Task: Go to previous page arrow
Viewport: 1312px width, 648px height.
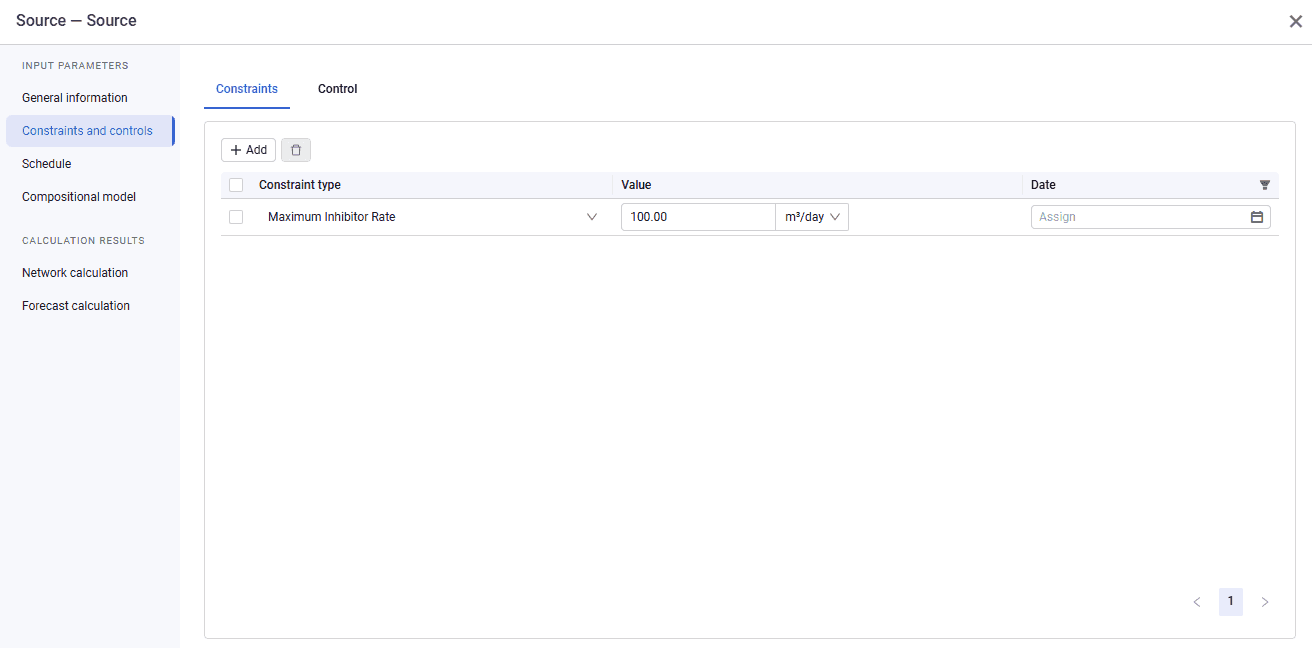Action: pyautogui.click(x=1197, y=602)
